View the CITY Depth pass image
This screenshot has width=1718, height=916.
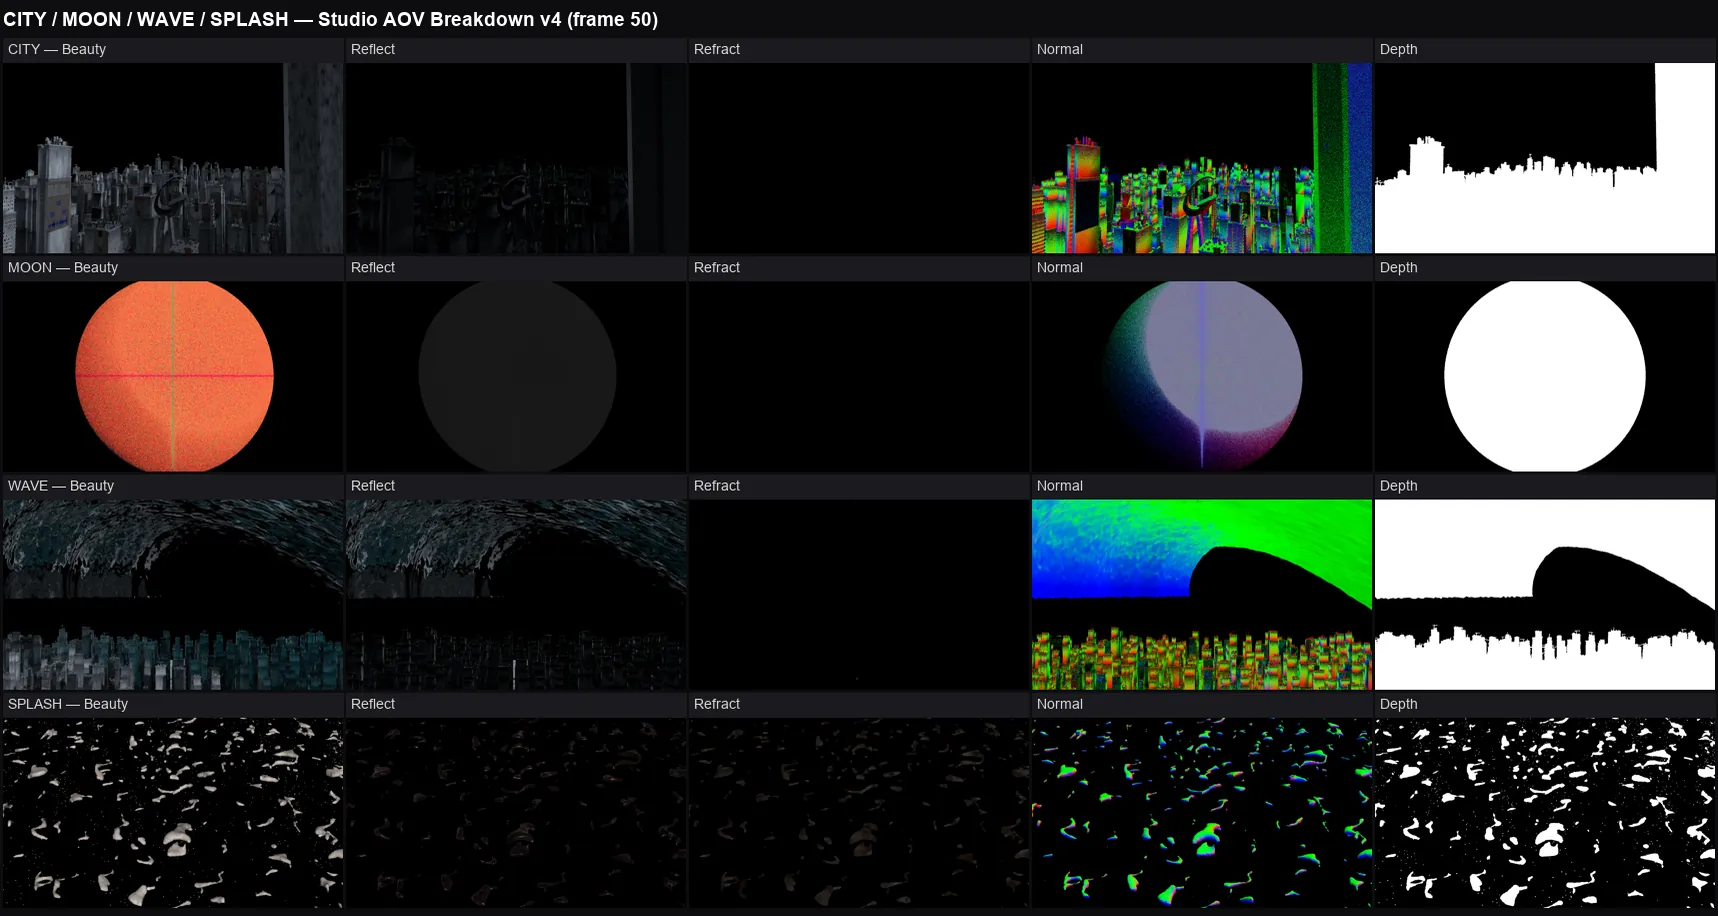[1545, 158]
